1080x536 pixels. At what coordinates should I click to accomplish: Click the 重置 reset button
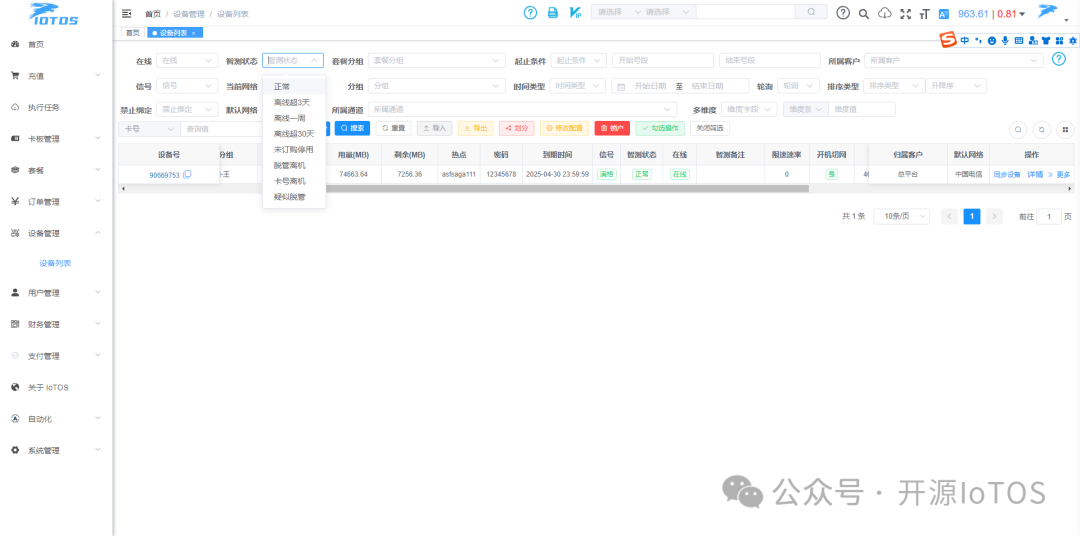tap(393, 128)
